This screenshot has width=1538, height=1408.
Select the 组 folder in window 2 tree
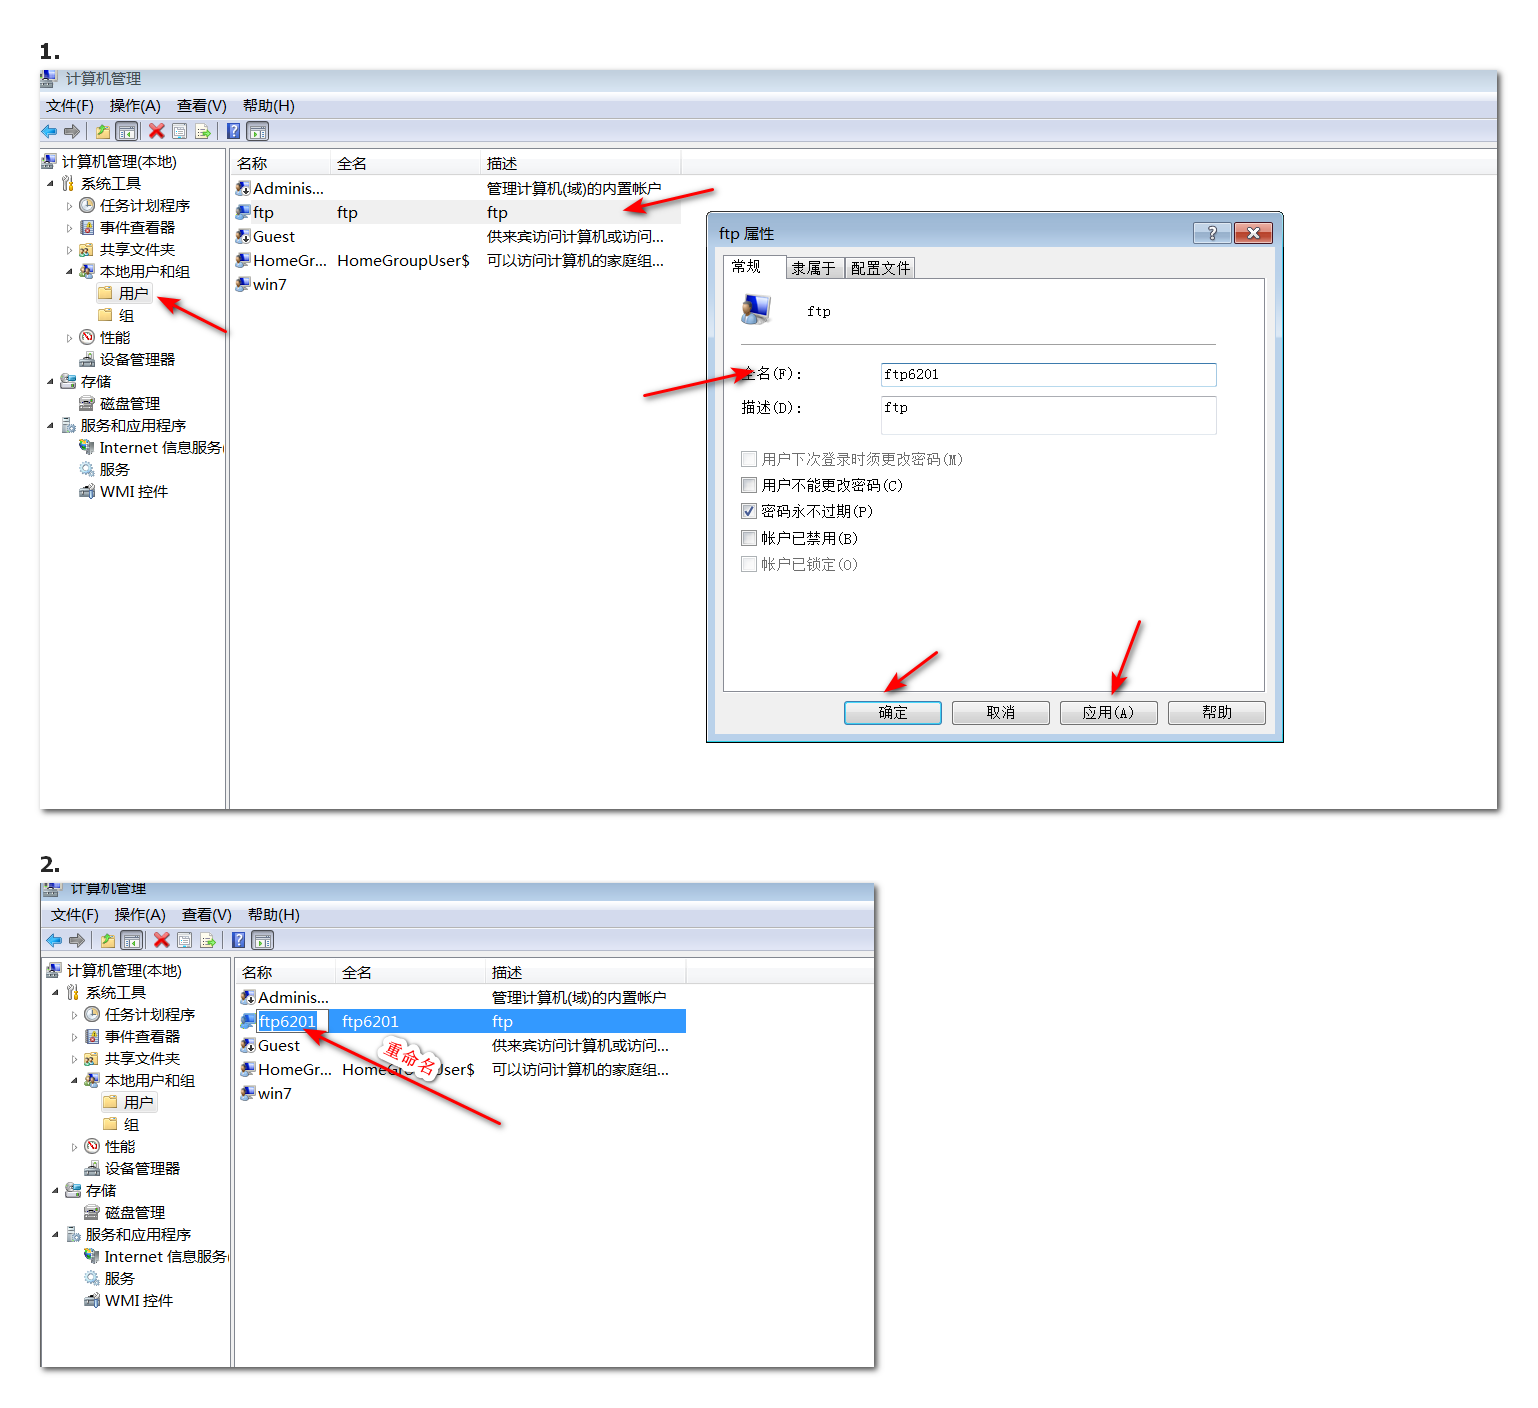pyautogui.click(x=130, y=1124)
